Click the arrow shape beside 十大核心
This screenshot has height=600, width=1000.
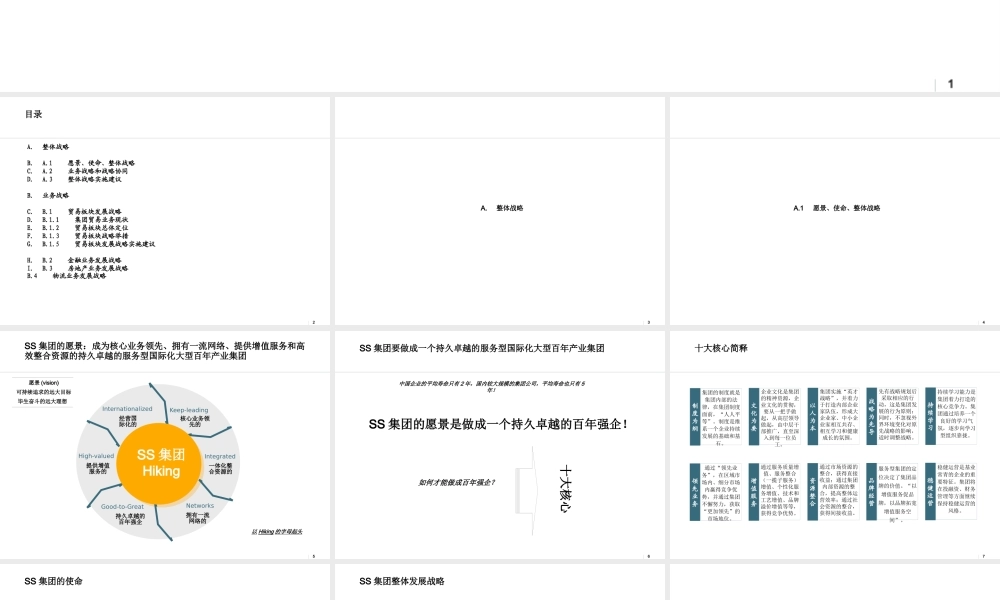(527, 491)
